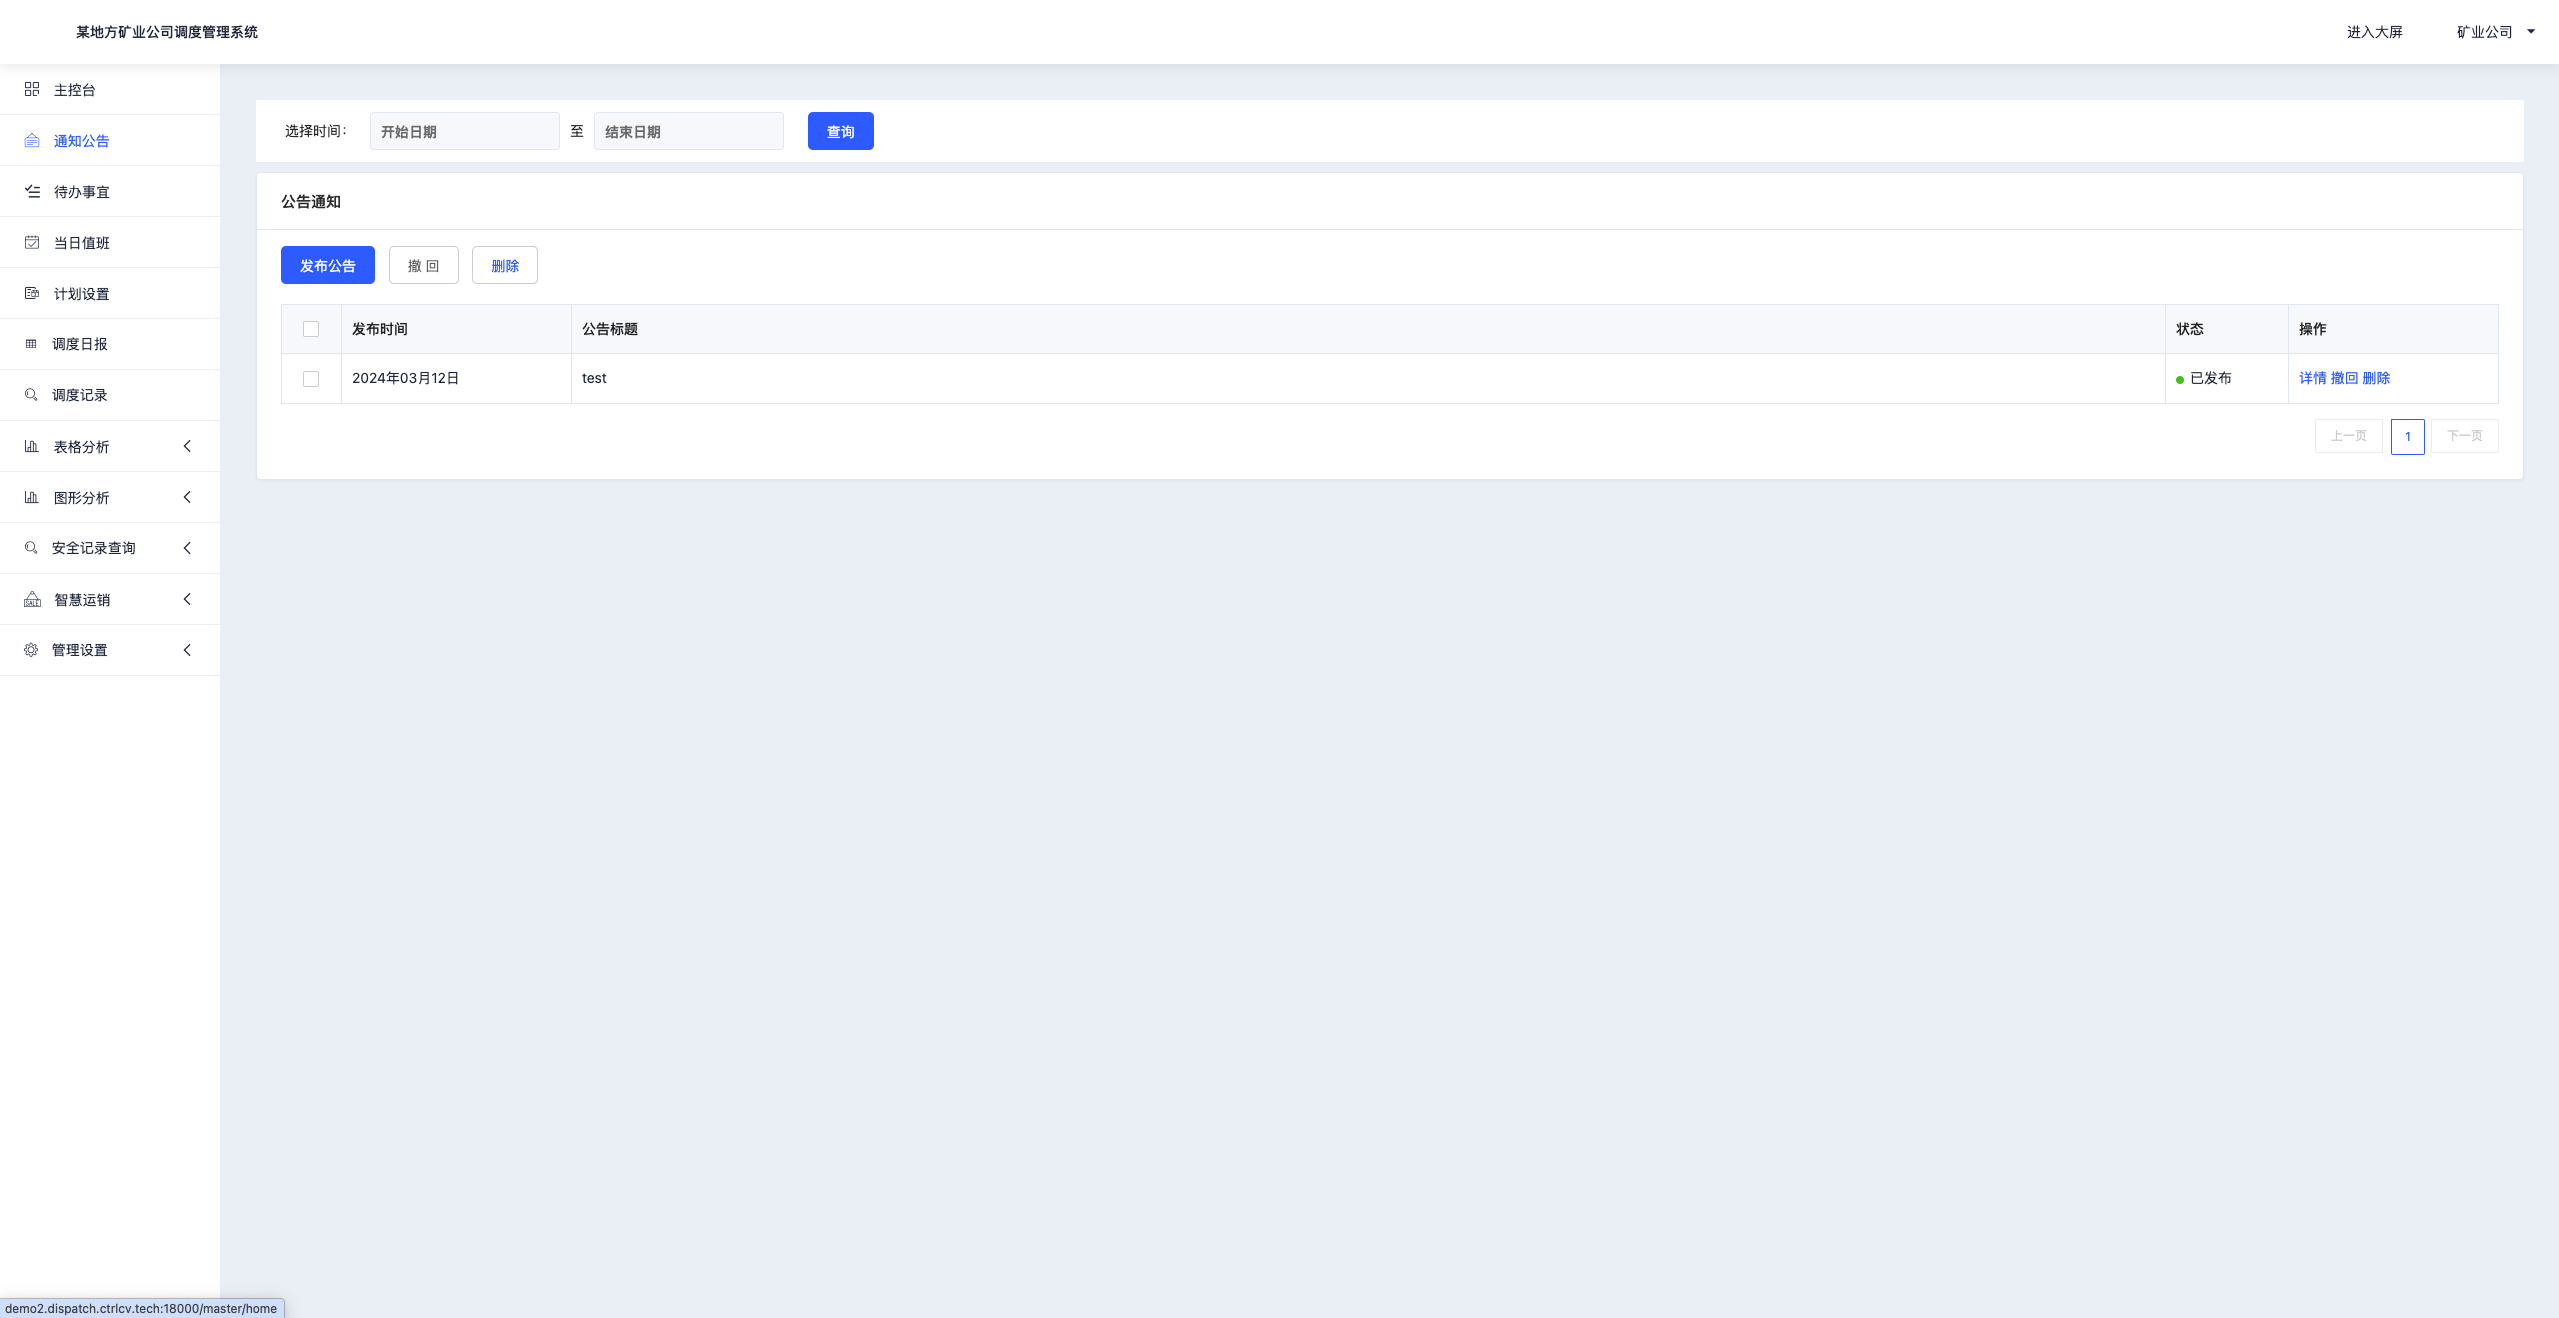The width and height of the screenshot is (2559, 1318).
Task: Click the blue 查询 button
Action: 841,131
